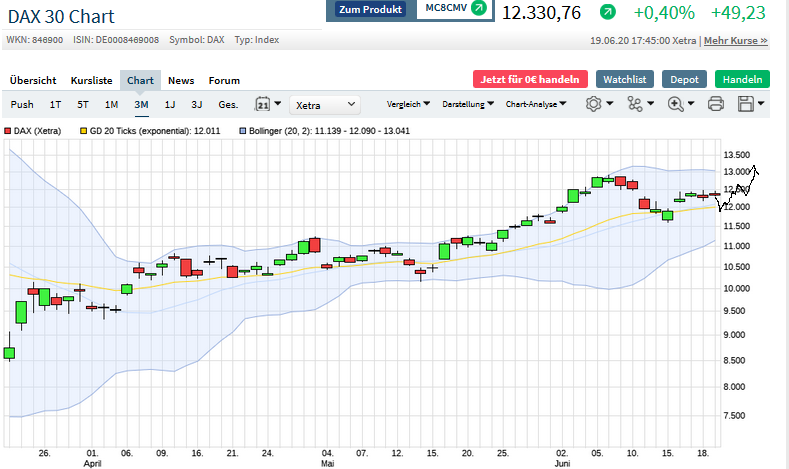Click the +49,23 change value
The image size is (789, 469).
[x=738, y=13]
